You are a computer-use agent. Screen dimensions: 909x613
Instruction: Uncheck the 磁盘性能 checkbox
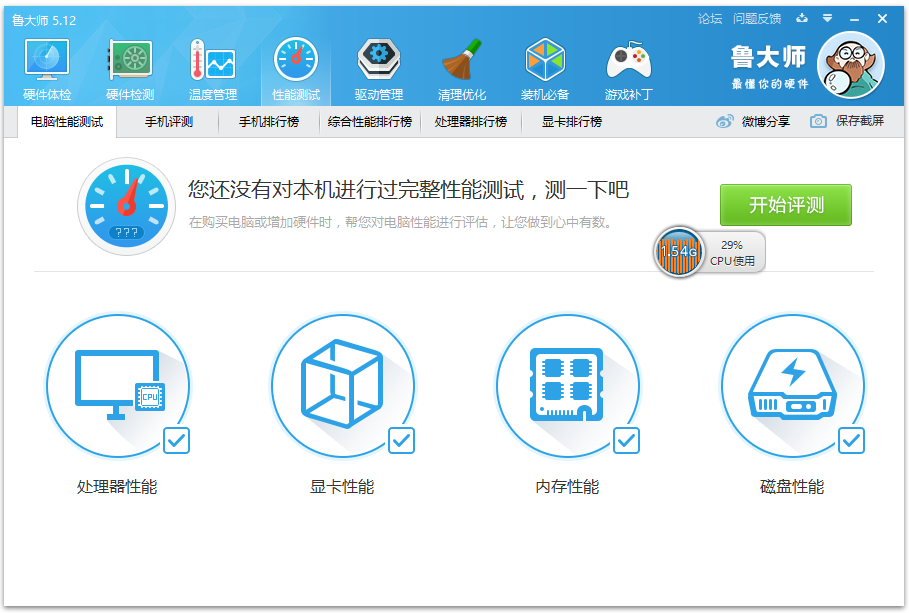pyautogui.click(x=851, y=440)
